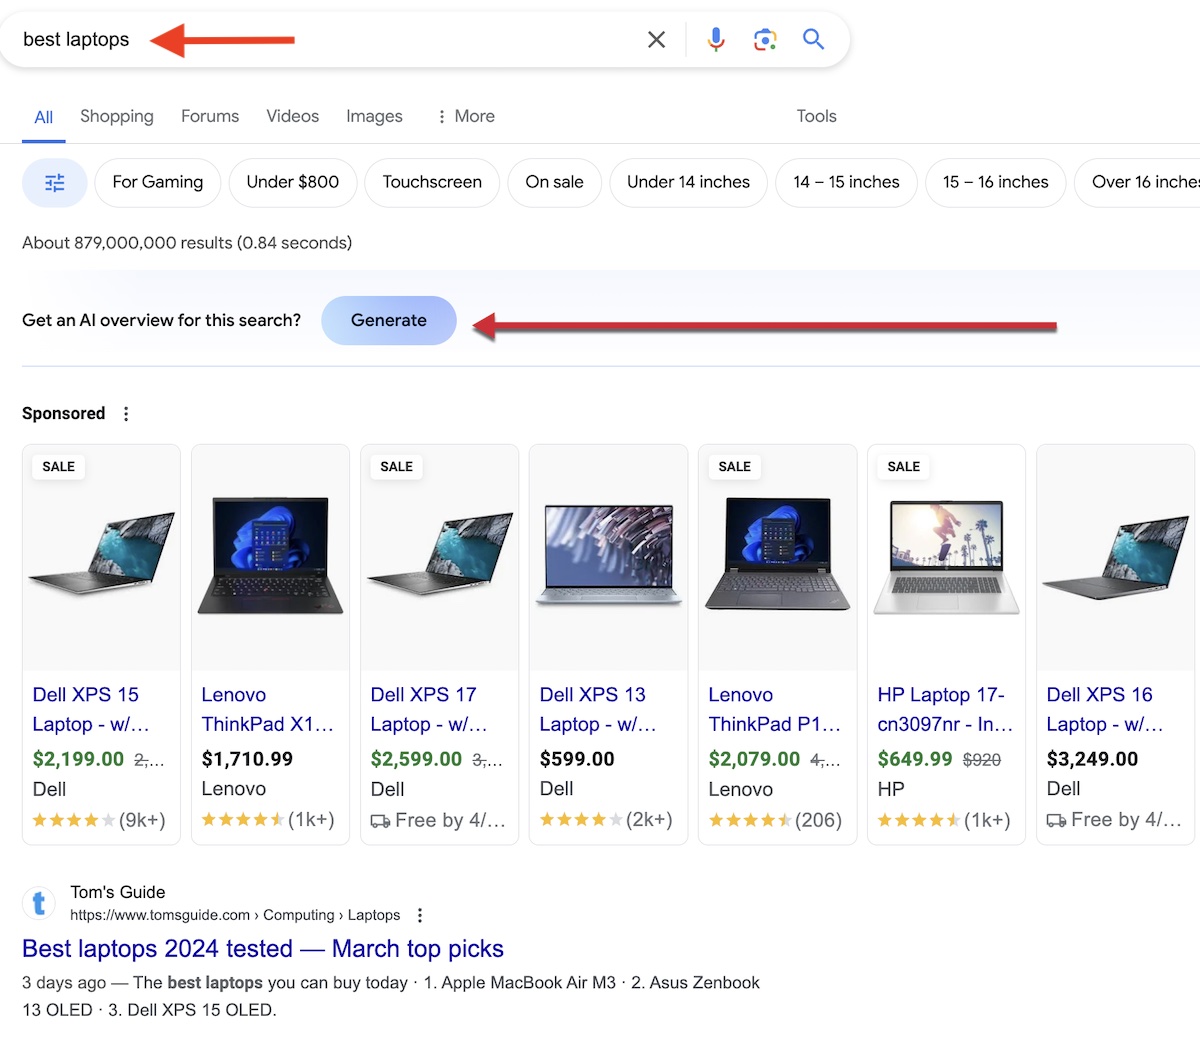This screenshot has width=1200, height=1044.
Task: Enable the Under $800 filter chip
Action: click(293, 183)
